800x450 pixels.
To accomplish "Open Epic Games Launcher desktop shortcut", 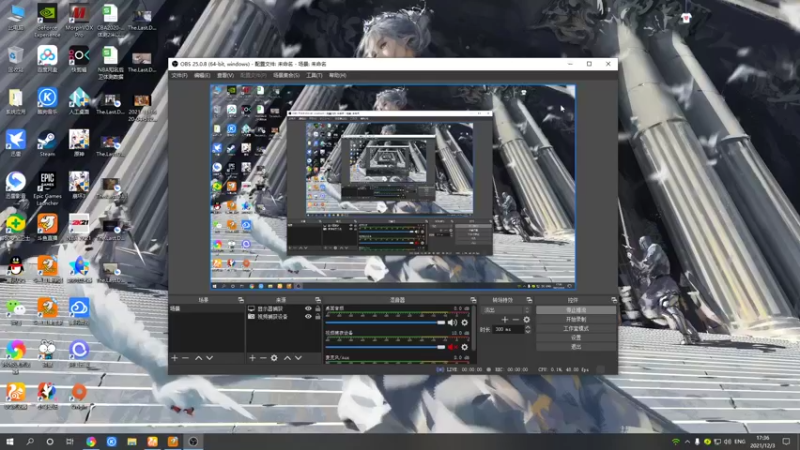I will [47, 188].
